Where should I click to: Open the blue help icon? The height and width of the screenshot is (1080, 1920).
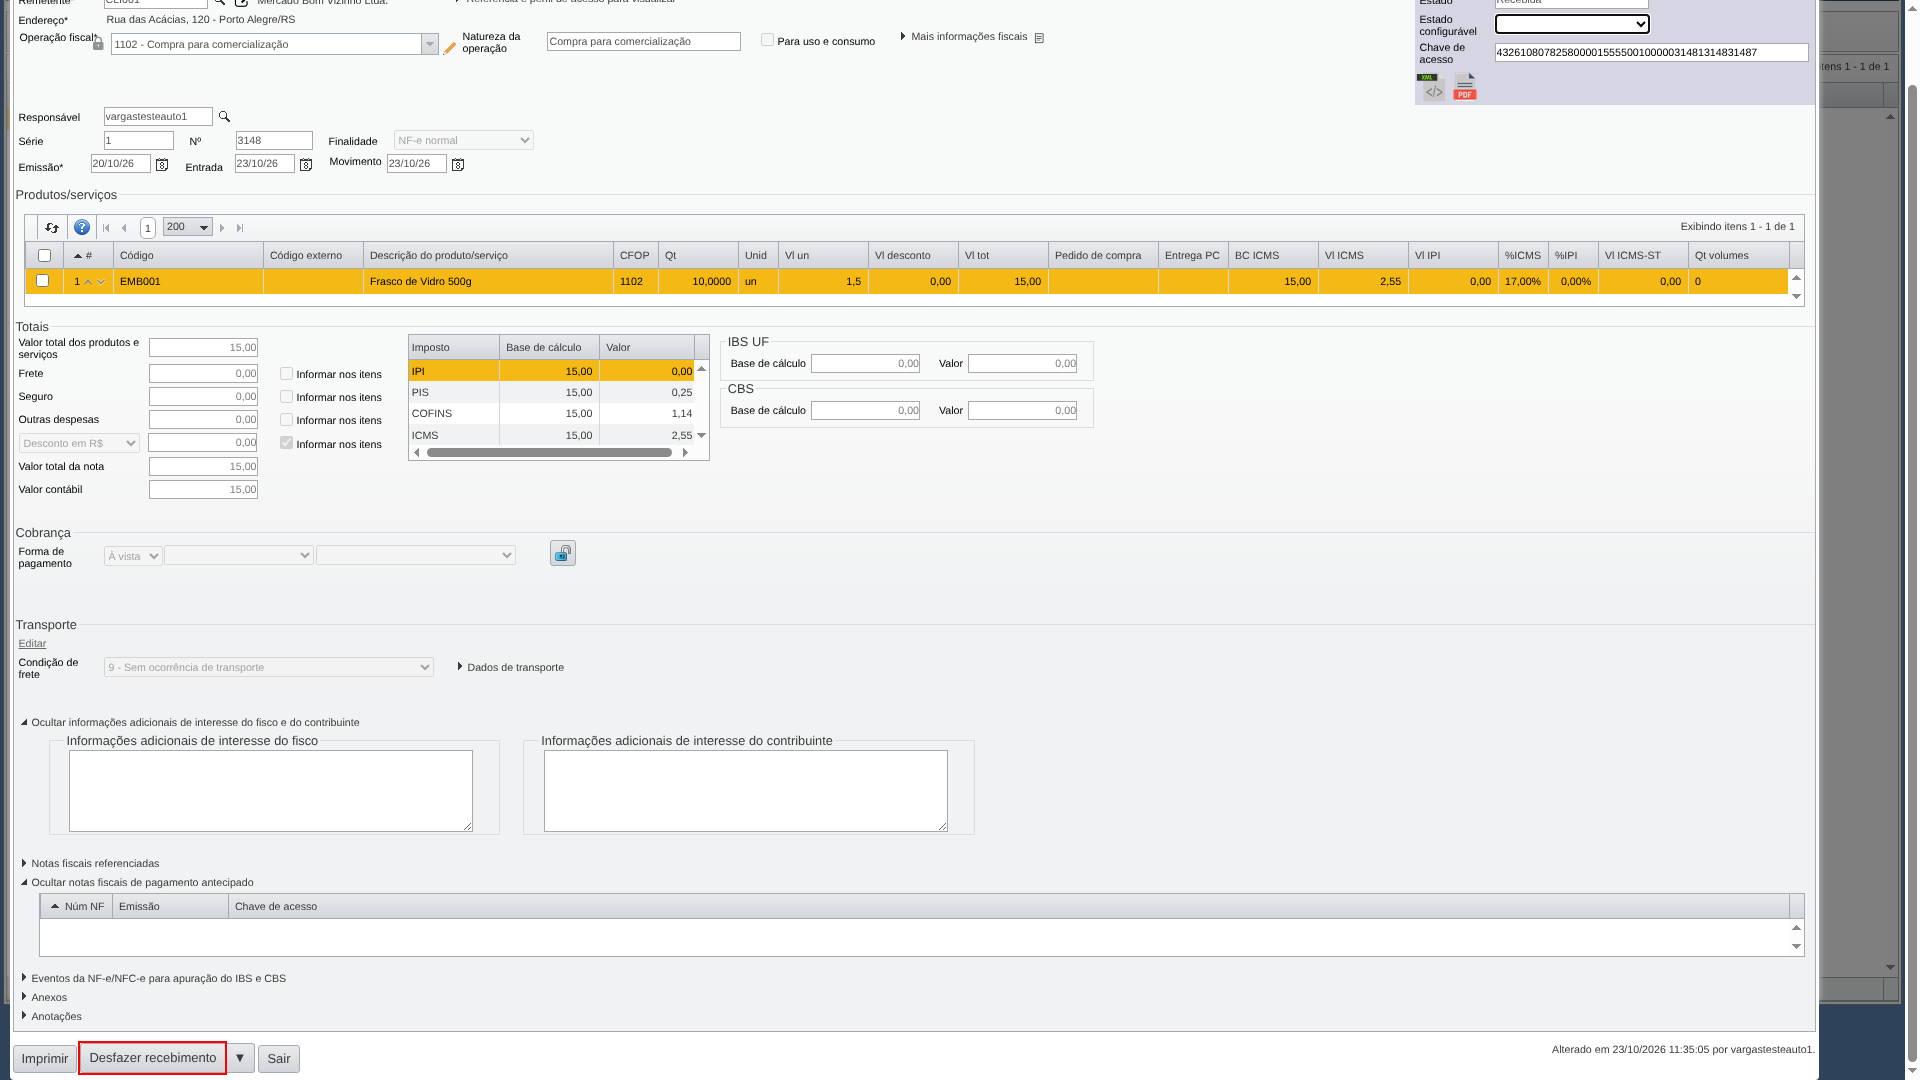82,228
